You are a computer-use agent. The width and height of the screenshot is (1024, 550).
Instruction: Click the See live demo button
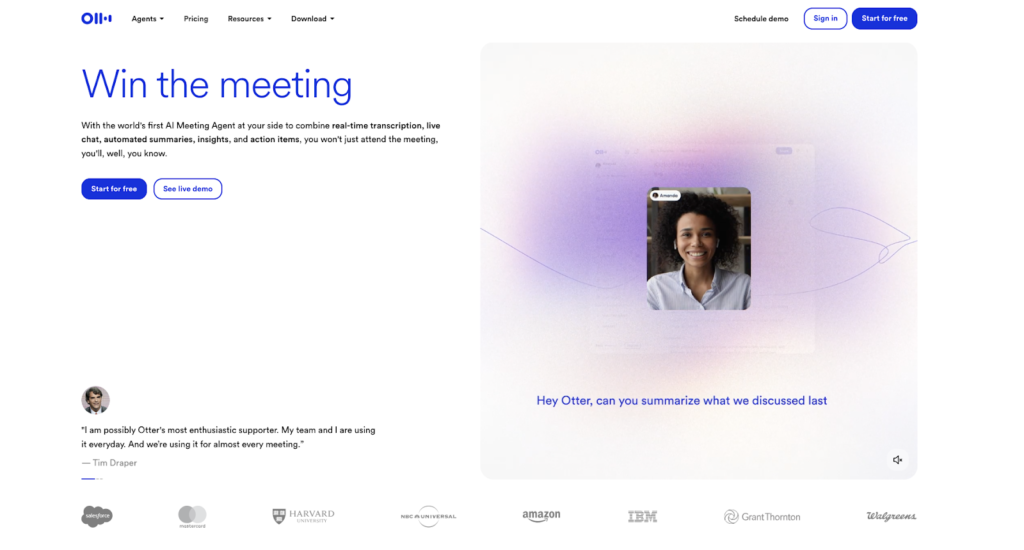coord(187,189)
